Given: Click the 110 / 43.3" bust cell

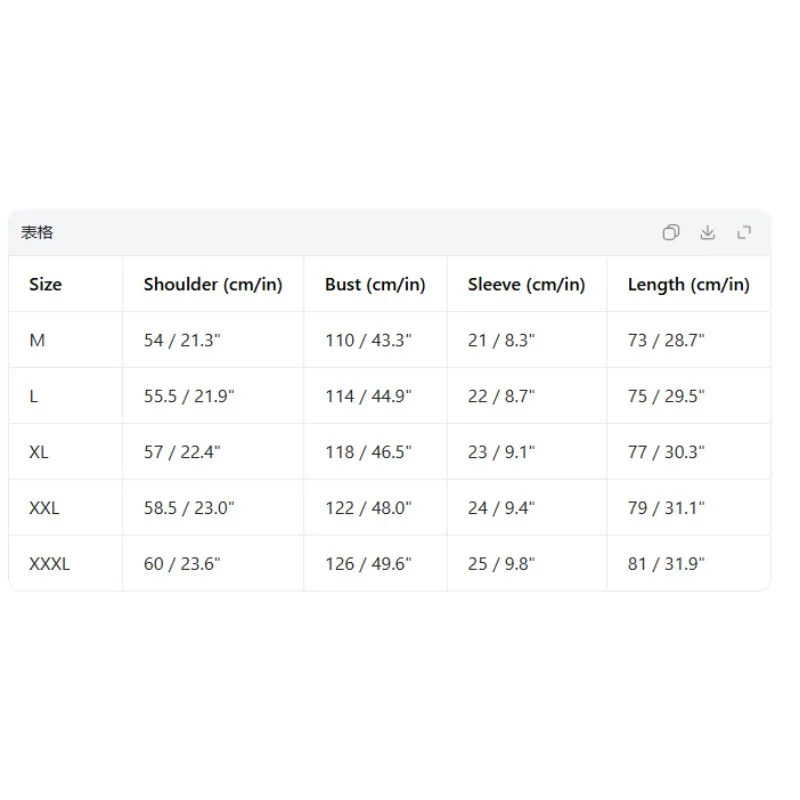Looking at the screenshot, I should coord(376,340).
